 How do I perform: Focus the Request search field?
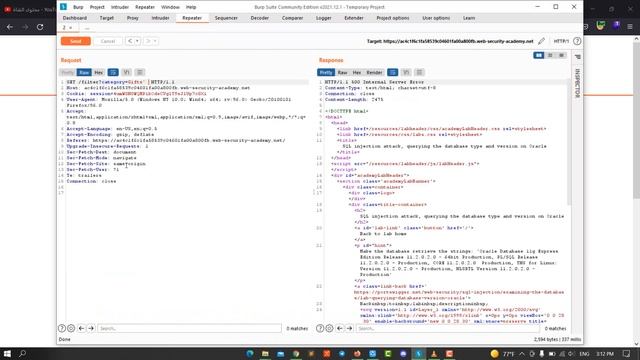point(189,328)
